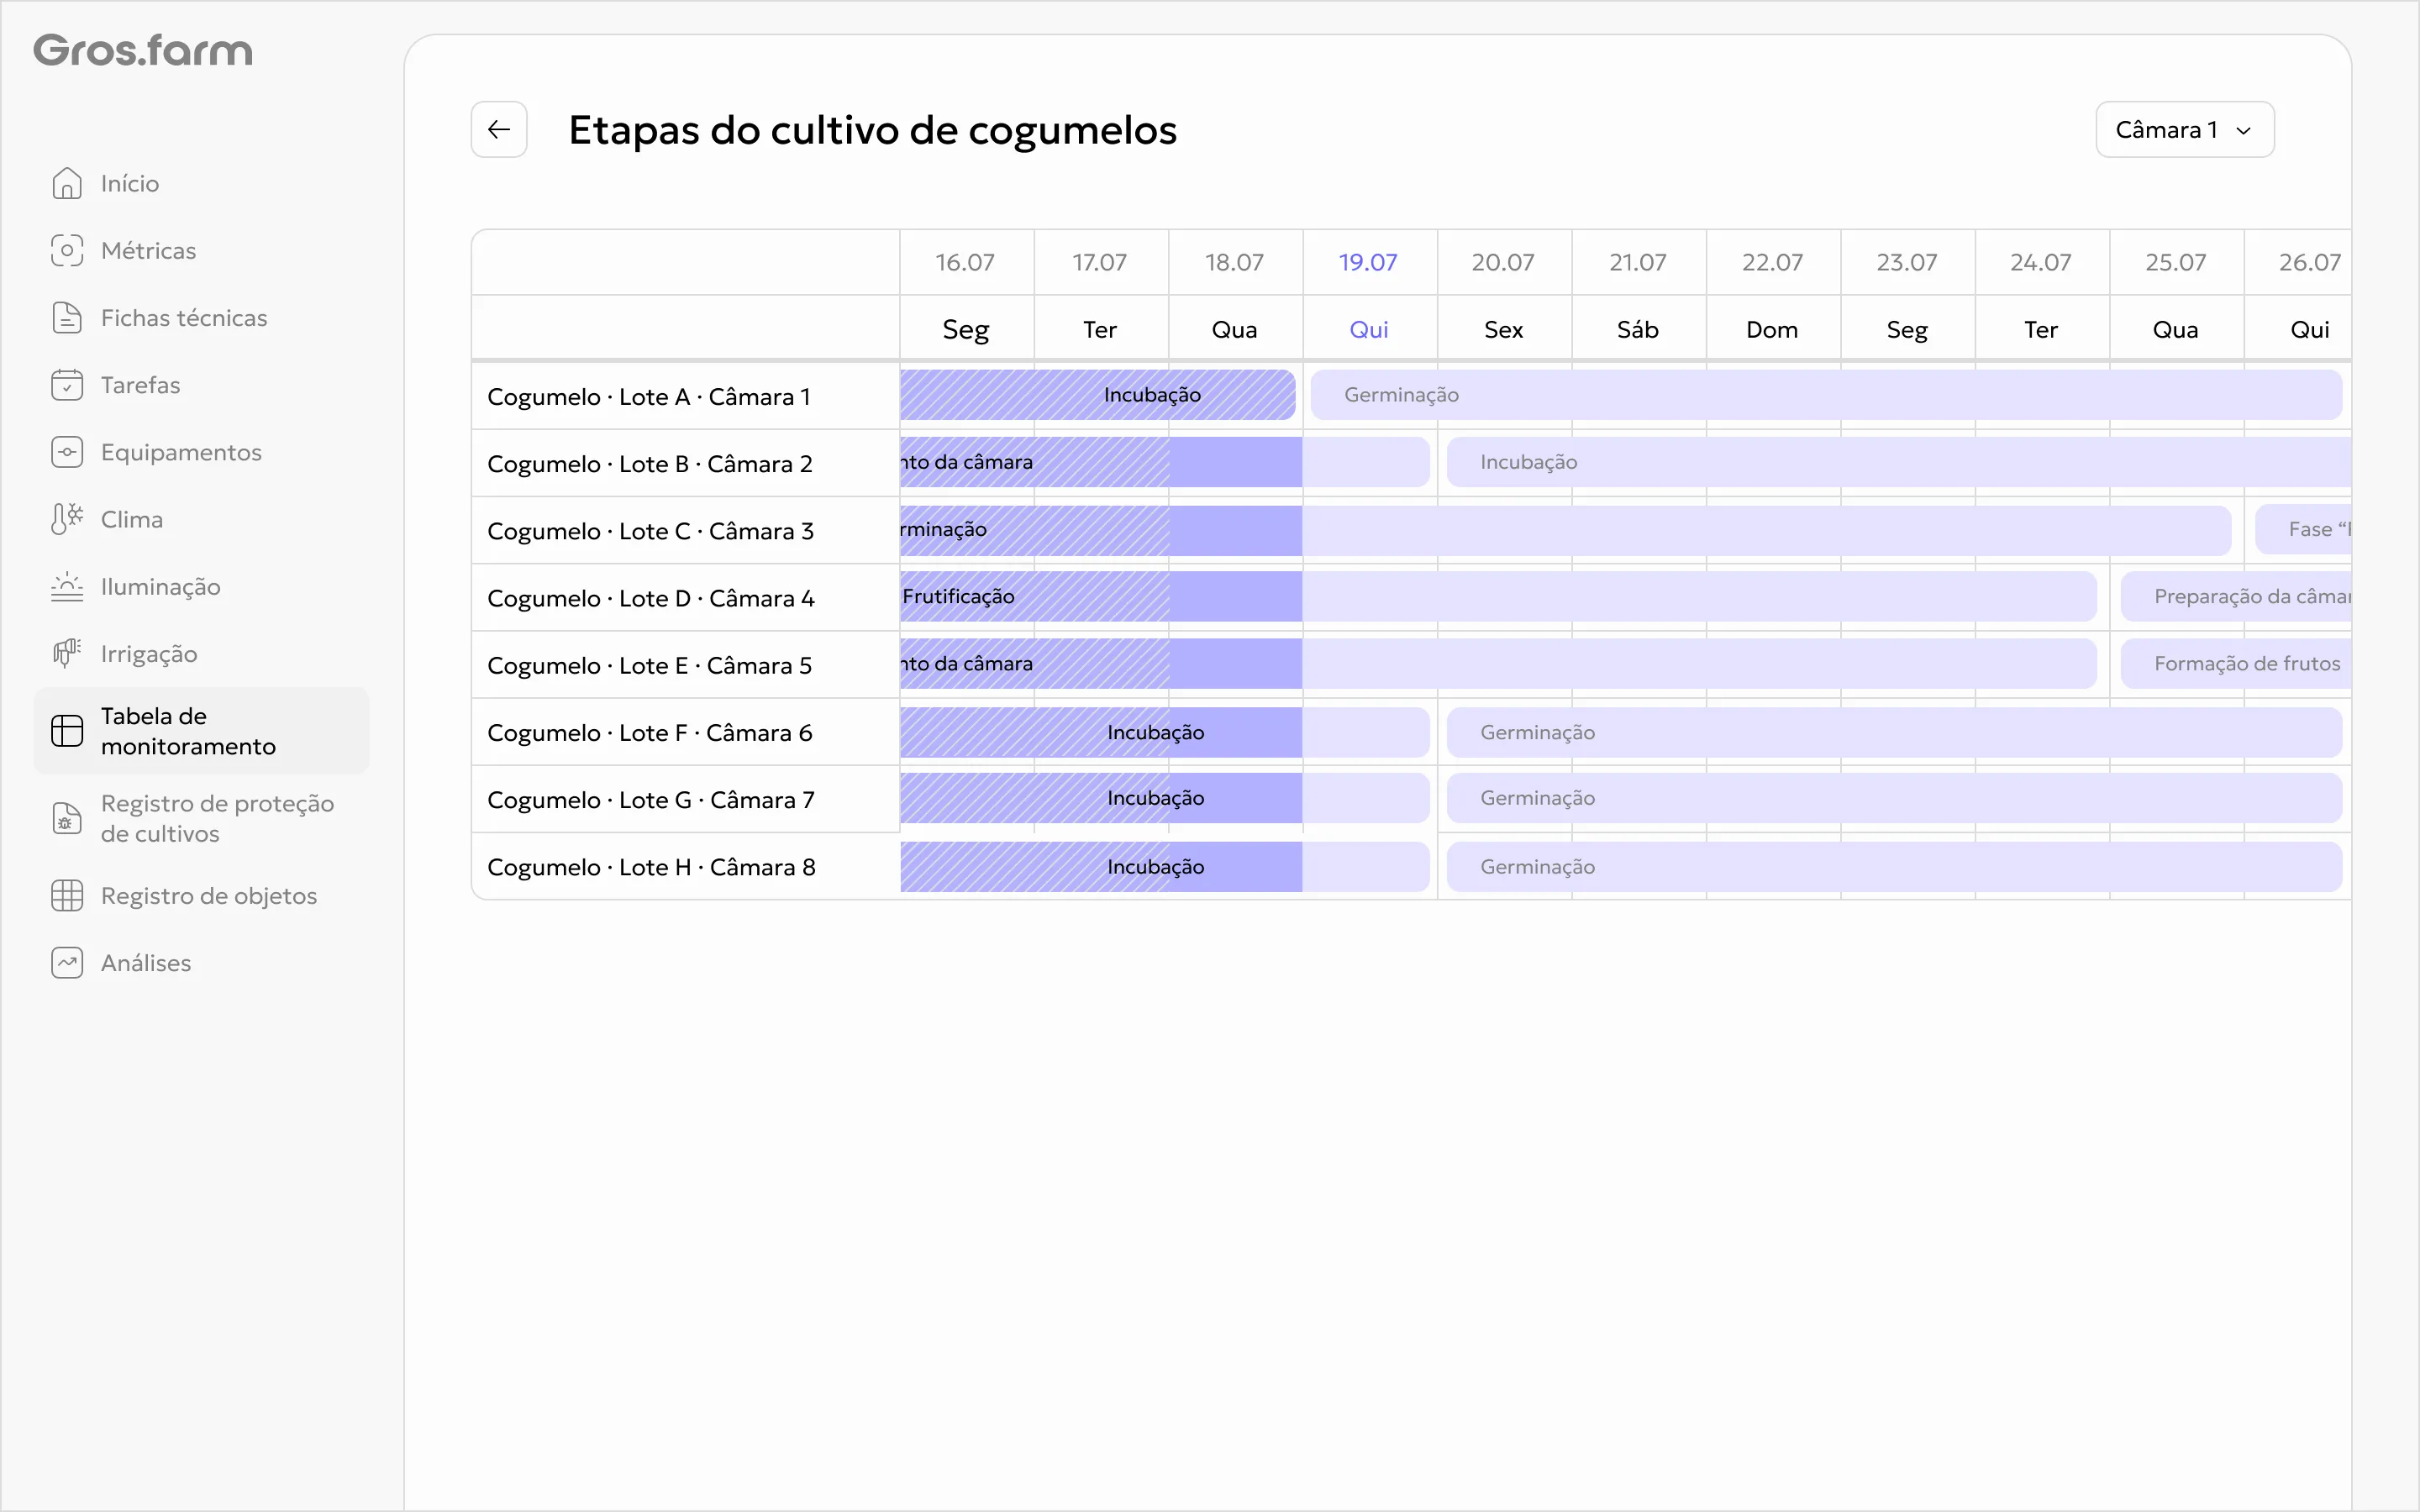Select row Cogumelo · Lote B · Câmara 2

[x=685, y=463]
